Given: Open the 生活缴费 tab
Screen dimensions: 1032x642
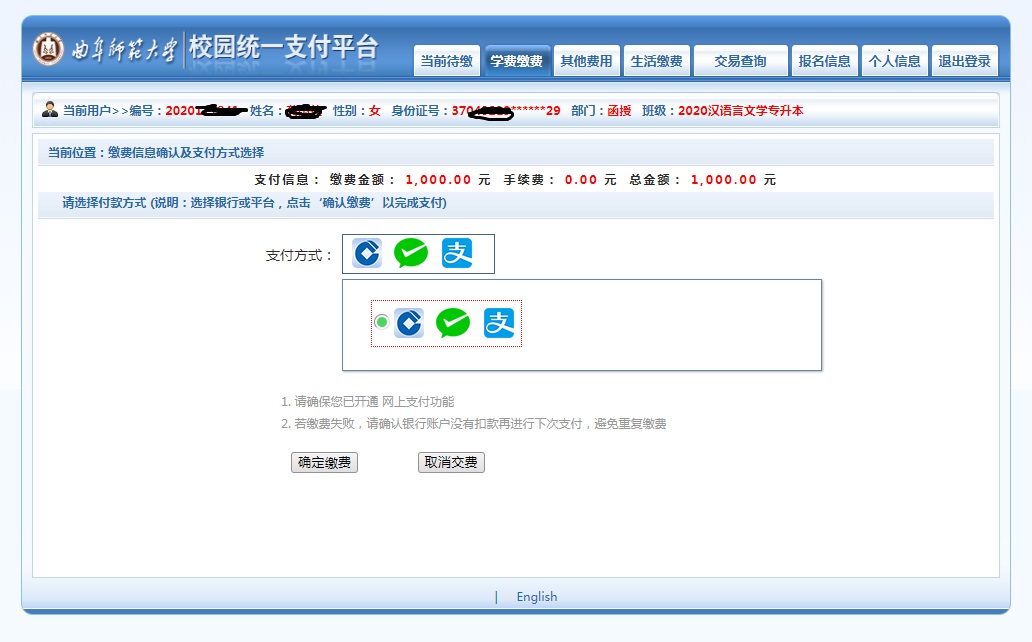Looking at the screenshot, I should 657,61.
